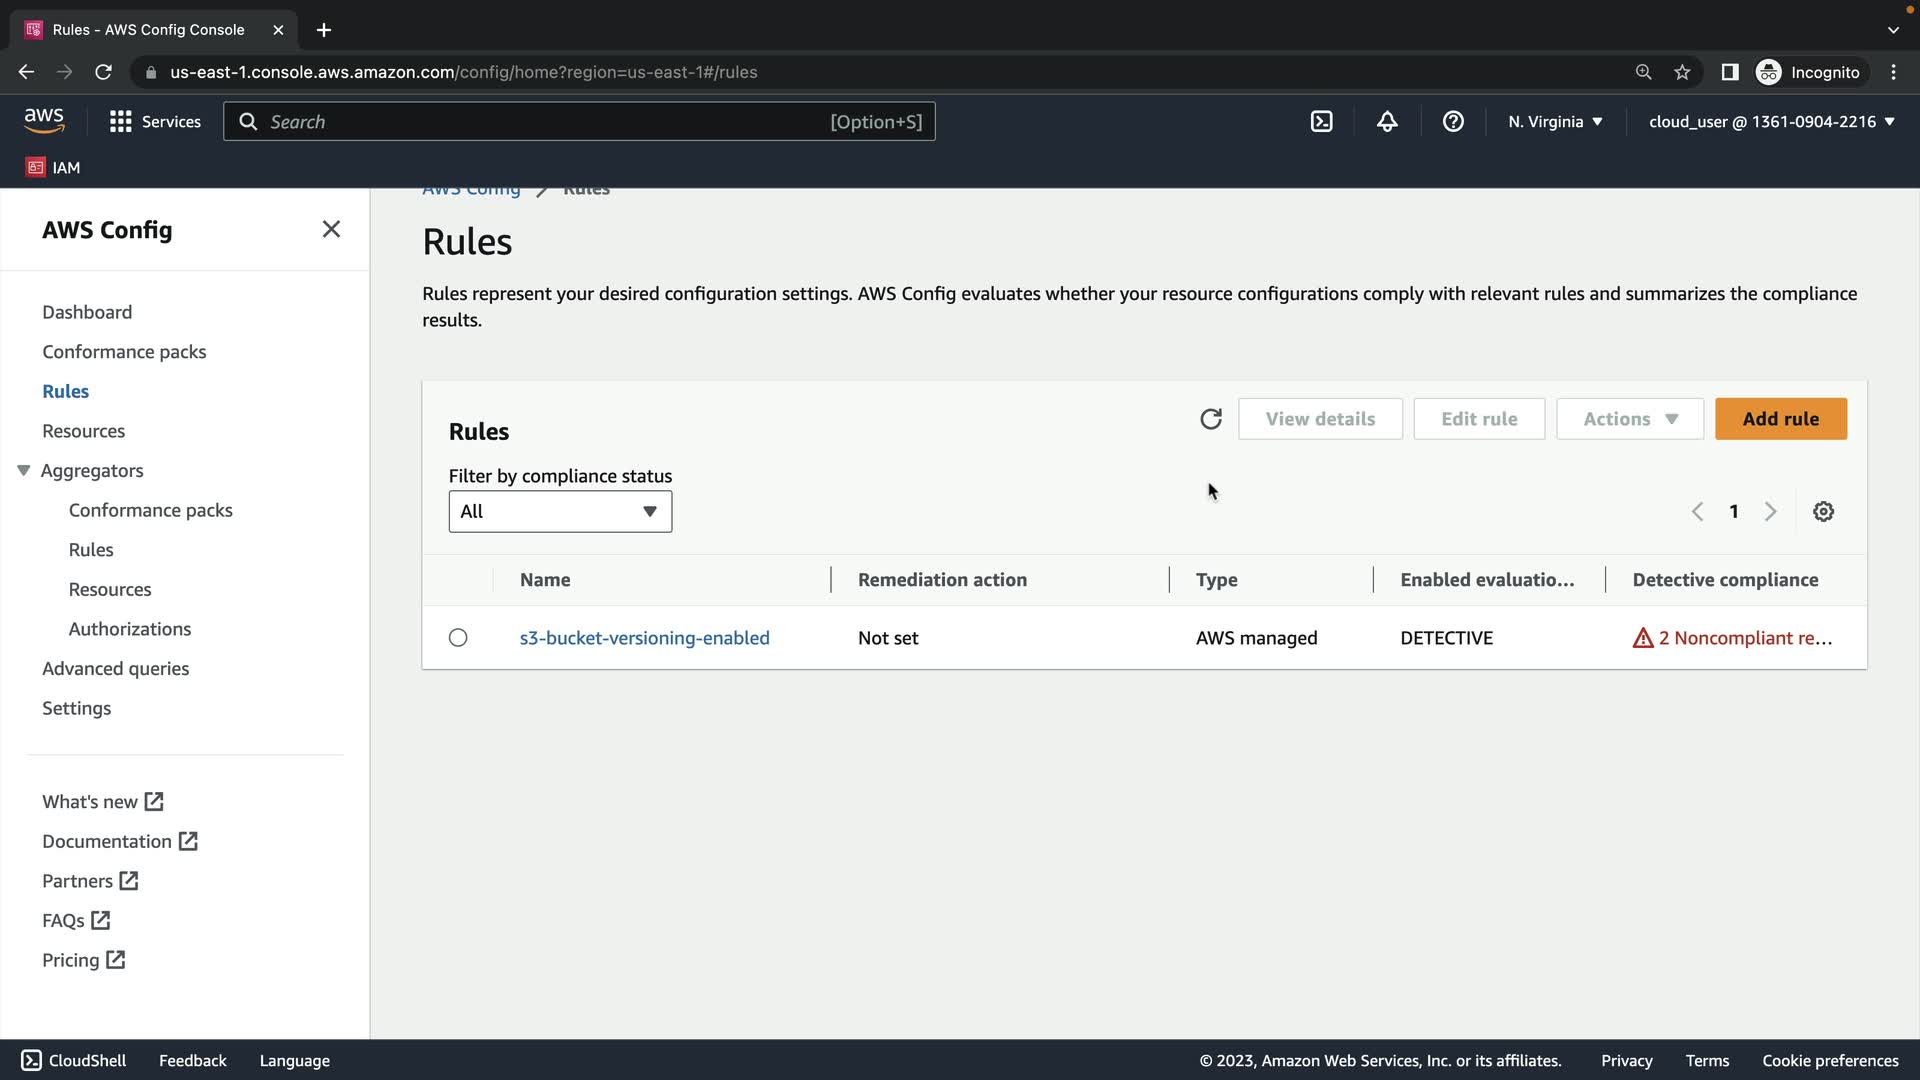This screenshot has width=1920, height=1080.
Task: Close the AWS Config side navigation
Action: coord(331,229)
